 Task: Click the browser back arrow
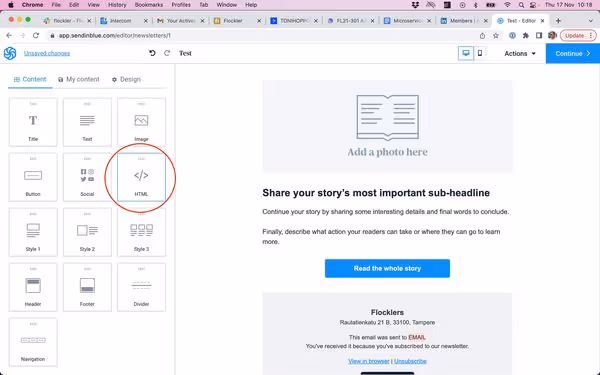point(9,36)
